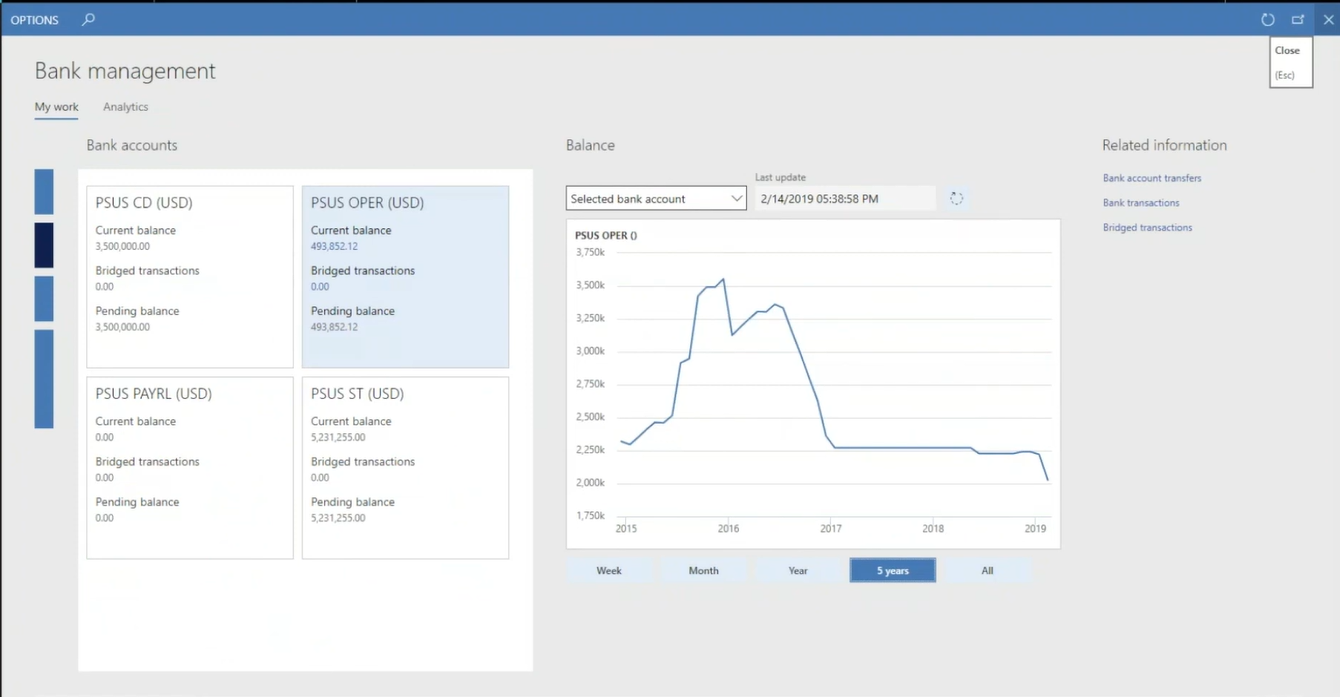Click PSUS OPER bridged transactions value 0.00

click(320, 287)
